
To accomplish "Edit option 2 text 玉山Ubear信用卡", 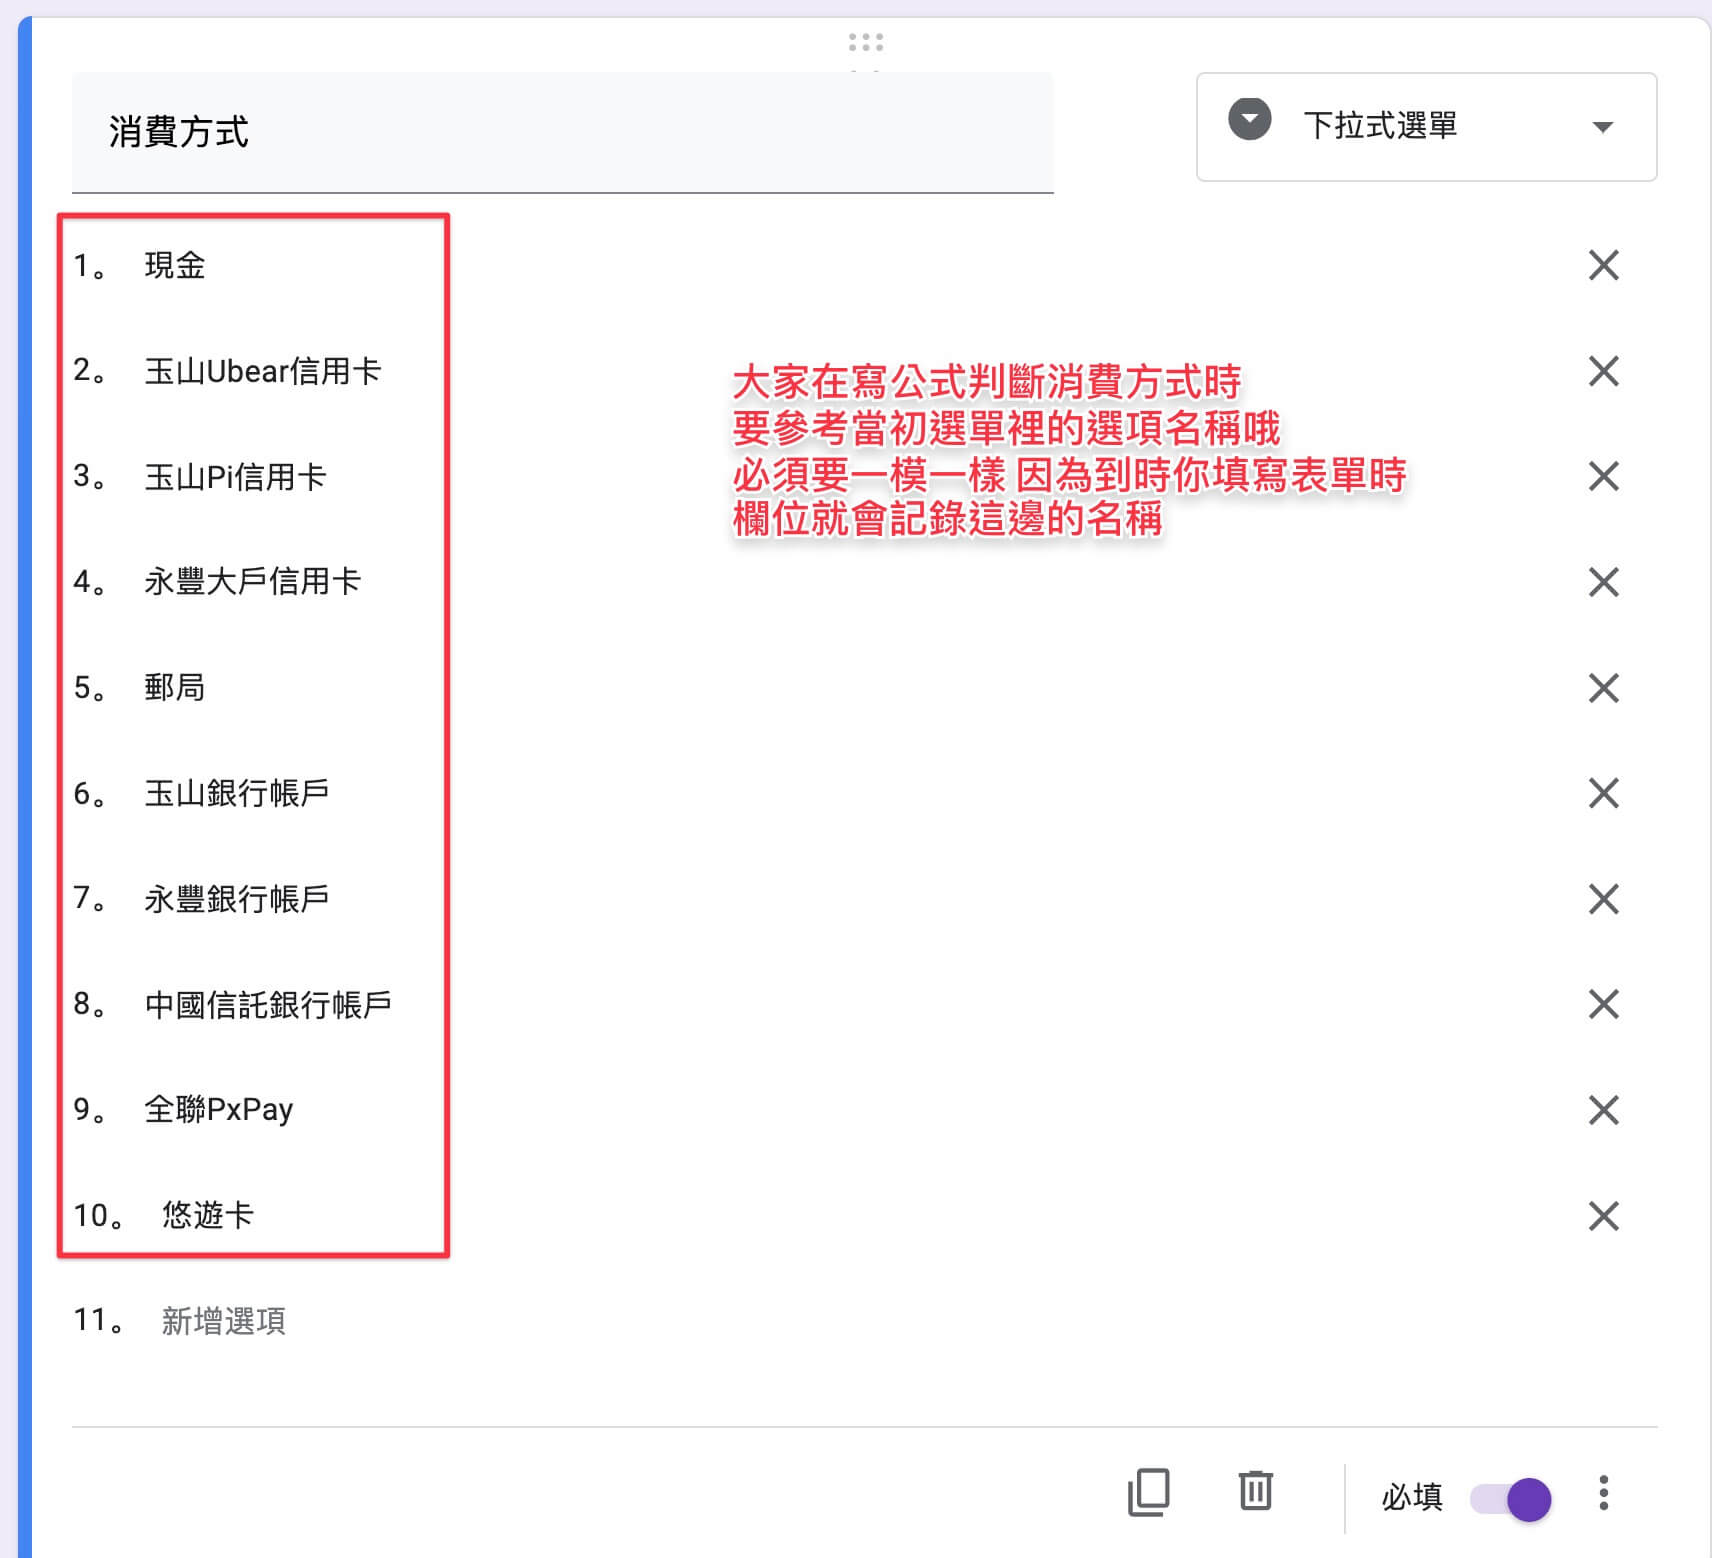I will [x=263, y=371].
